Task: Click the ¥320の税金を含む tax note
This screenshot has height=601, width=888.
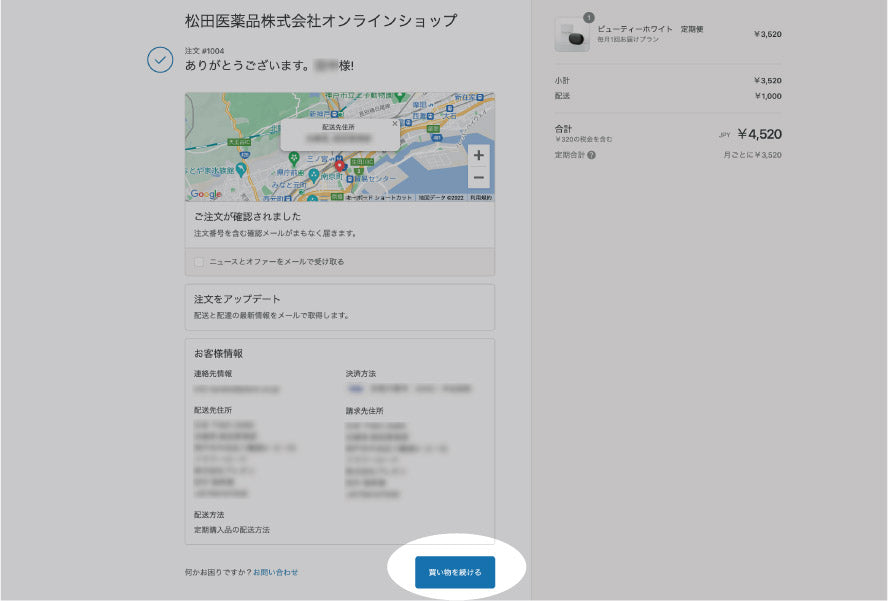Action: pyautogui.click(x=583, y=139)
